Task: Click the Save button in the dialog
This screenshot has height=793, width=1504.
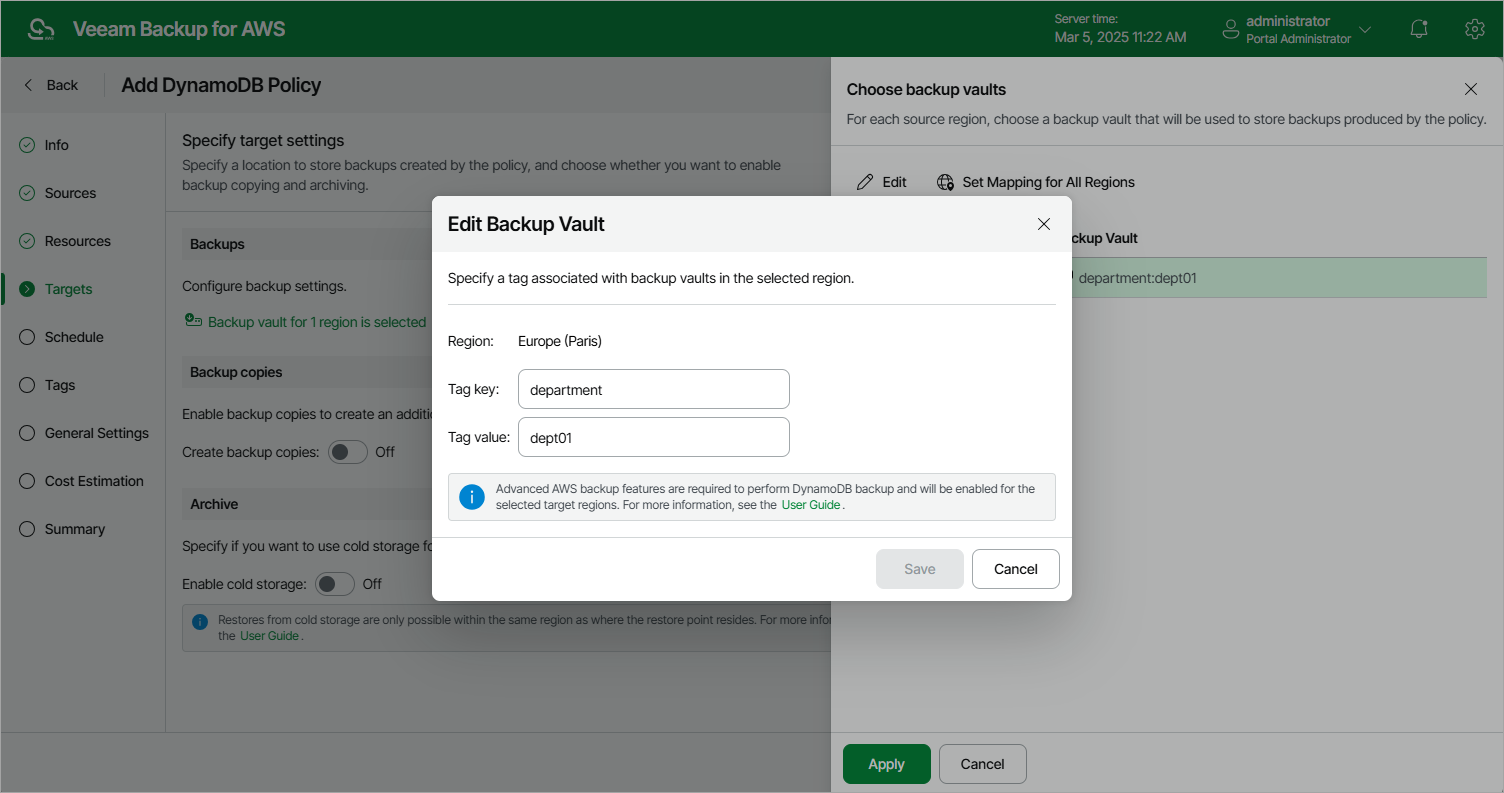Action: tap(920, 569)
